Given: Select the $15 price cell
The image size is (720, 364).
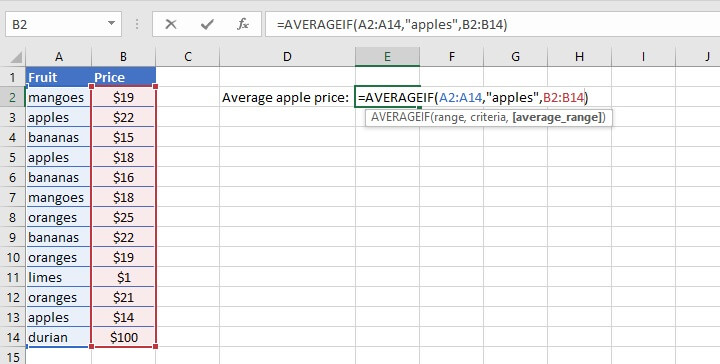Looking at the screenshot, I should coord(124,137).
